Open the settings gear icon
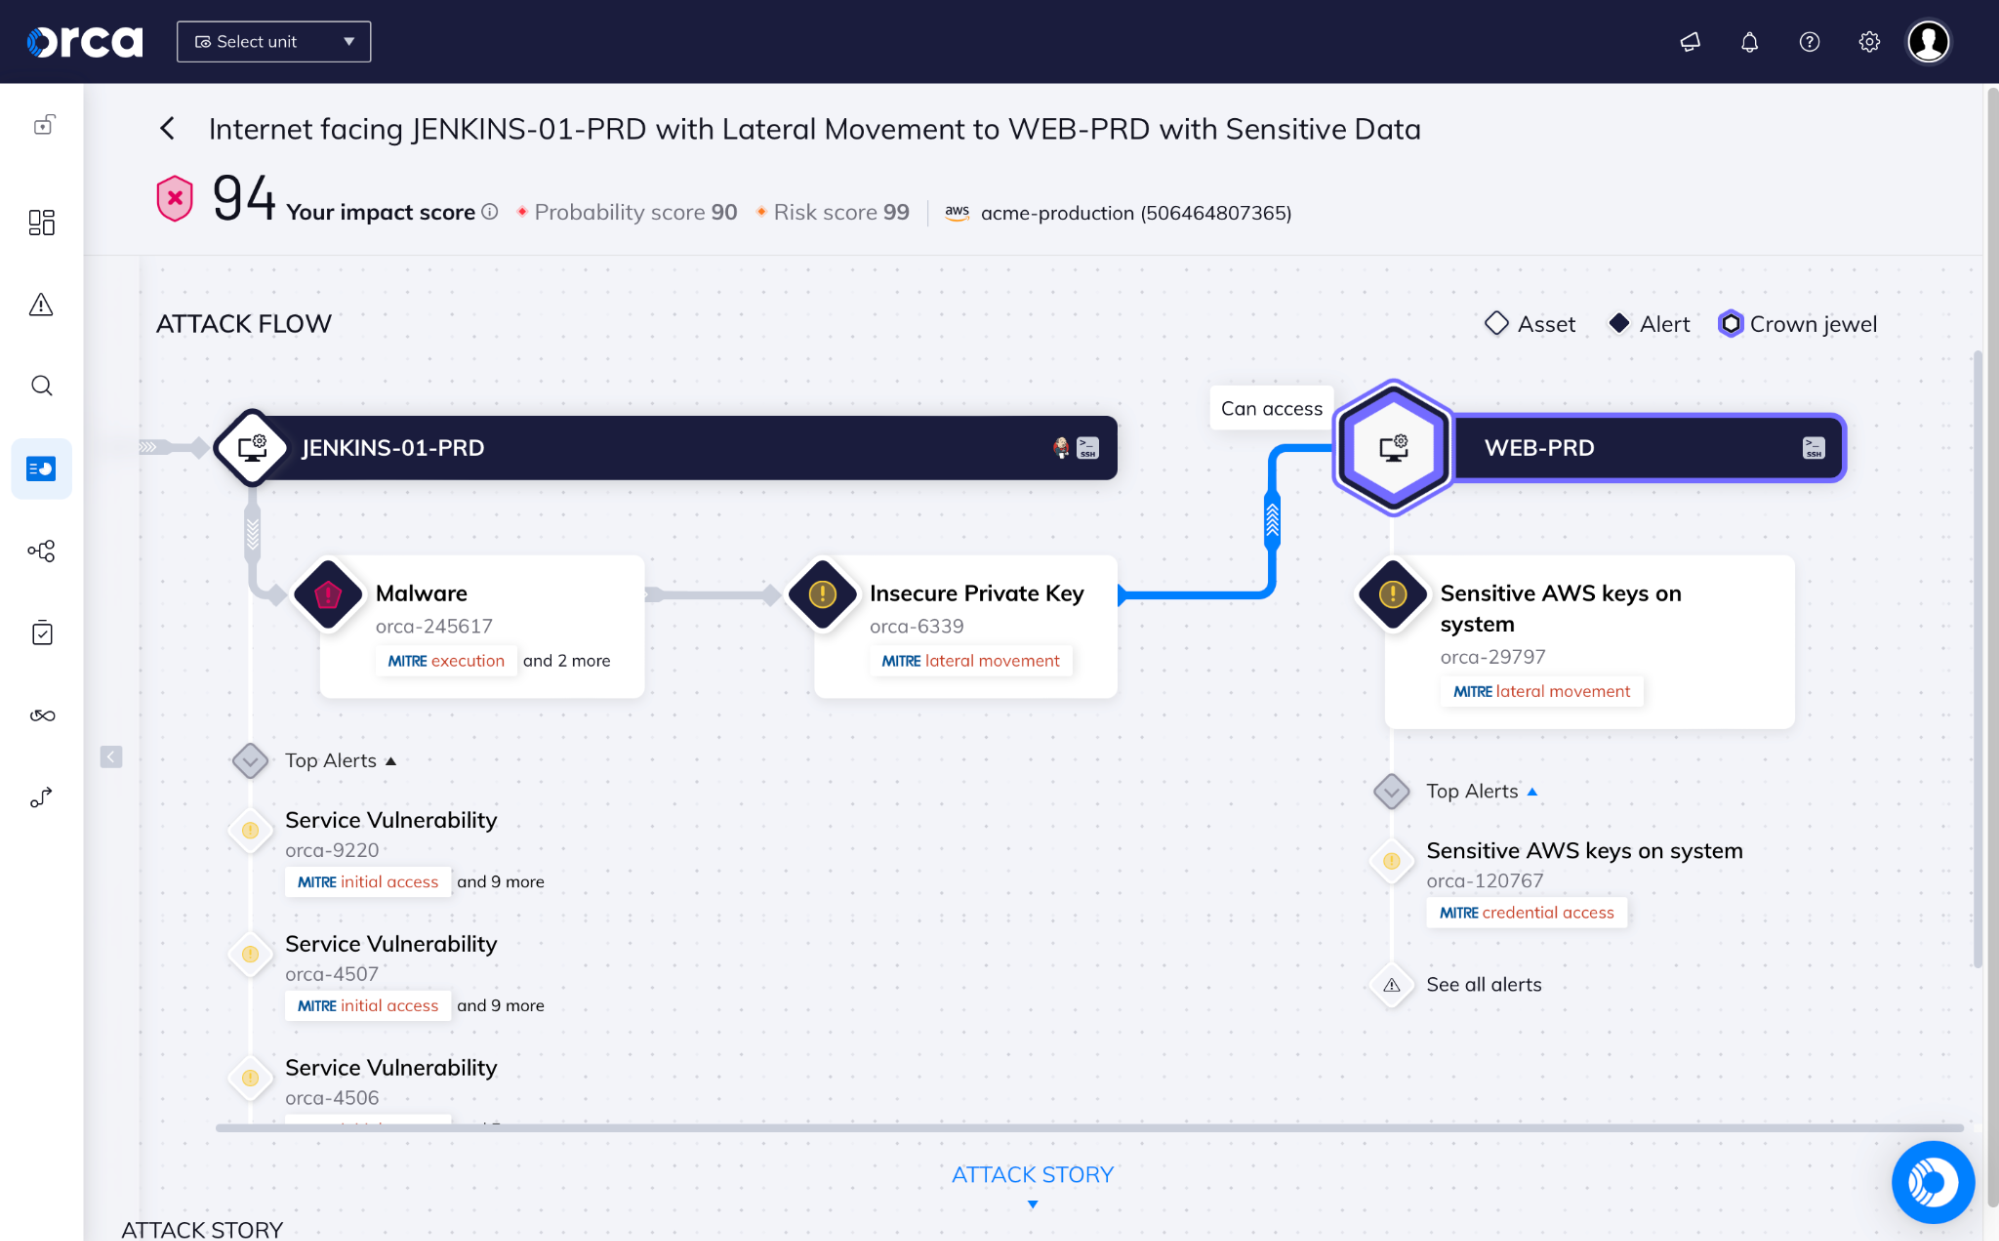This screenshot has height=1241, width=1999. 1868,41
